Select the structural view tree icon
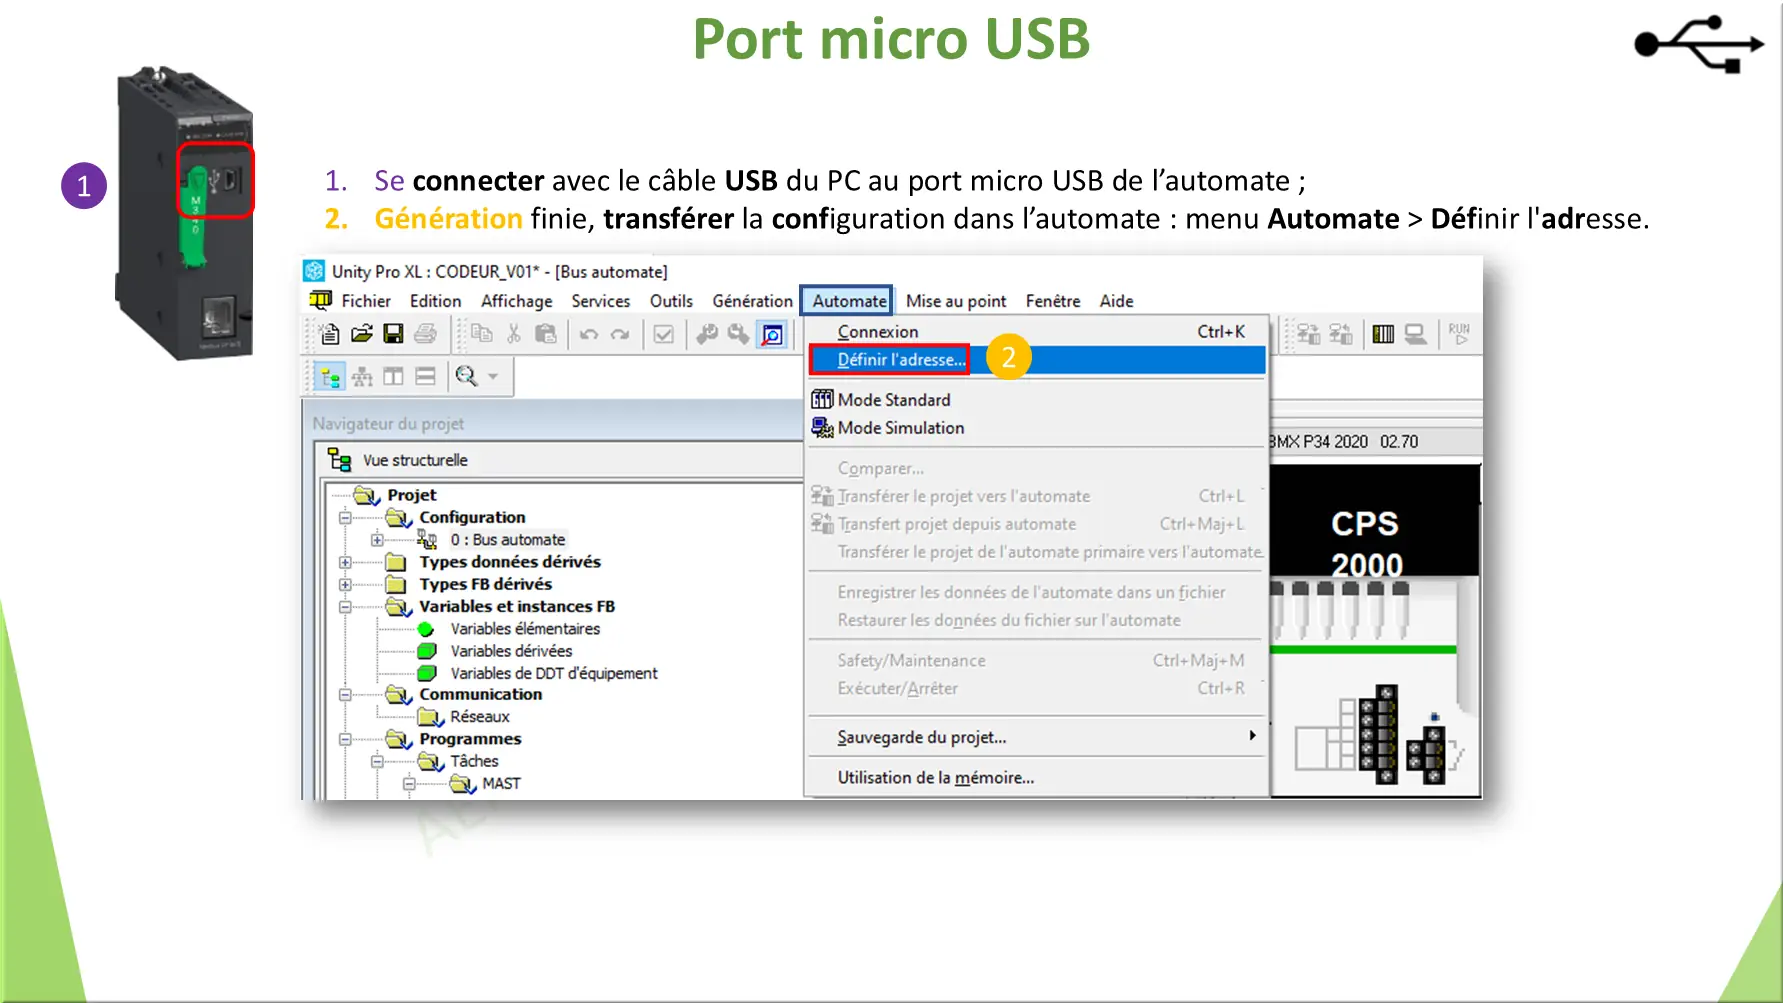1783x1003 pixels. [x=329, y=377]
